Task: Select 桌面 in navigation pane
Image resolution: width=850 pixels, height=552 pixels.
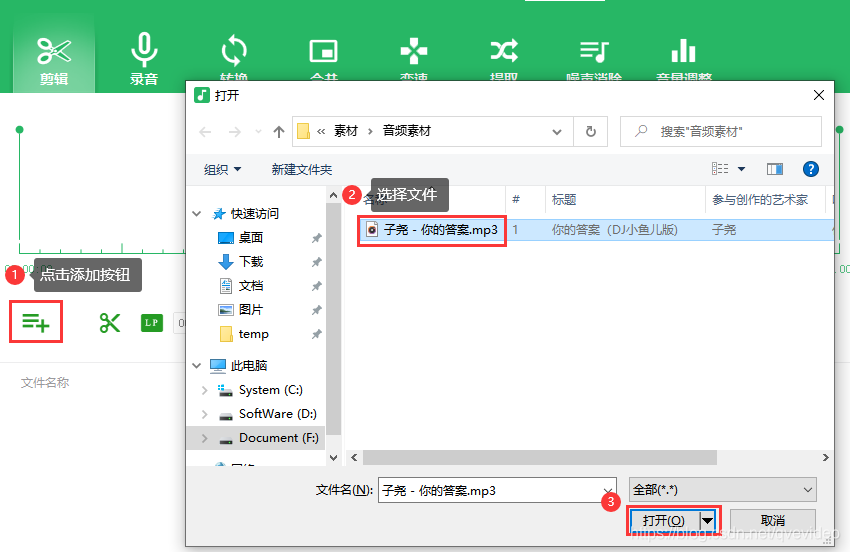Action: [x=250, y=238]
